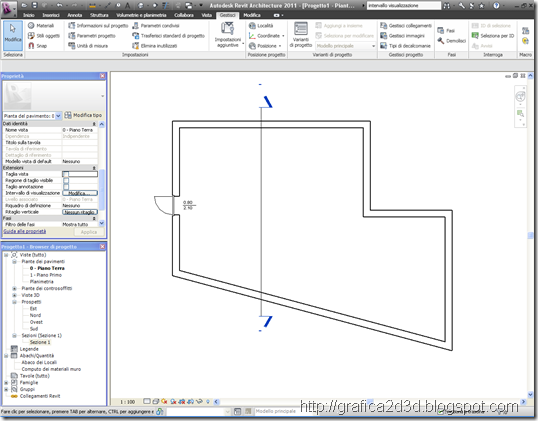Click the Applica button

(x=89, y=232)
